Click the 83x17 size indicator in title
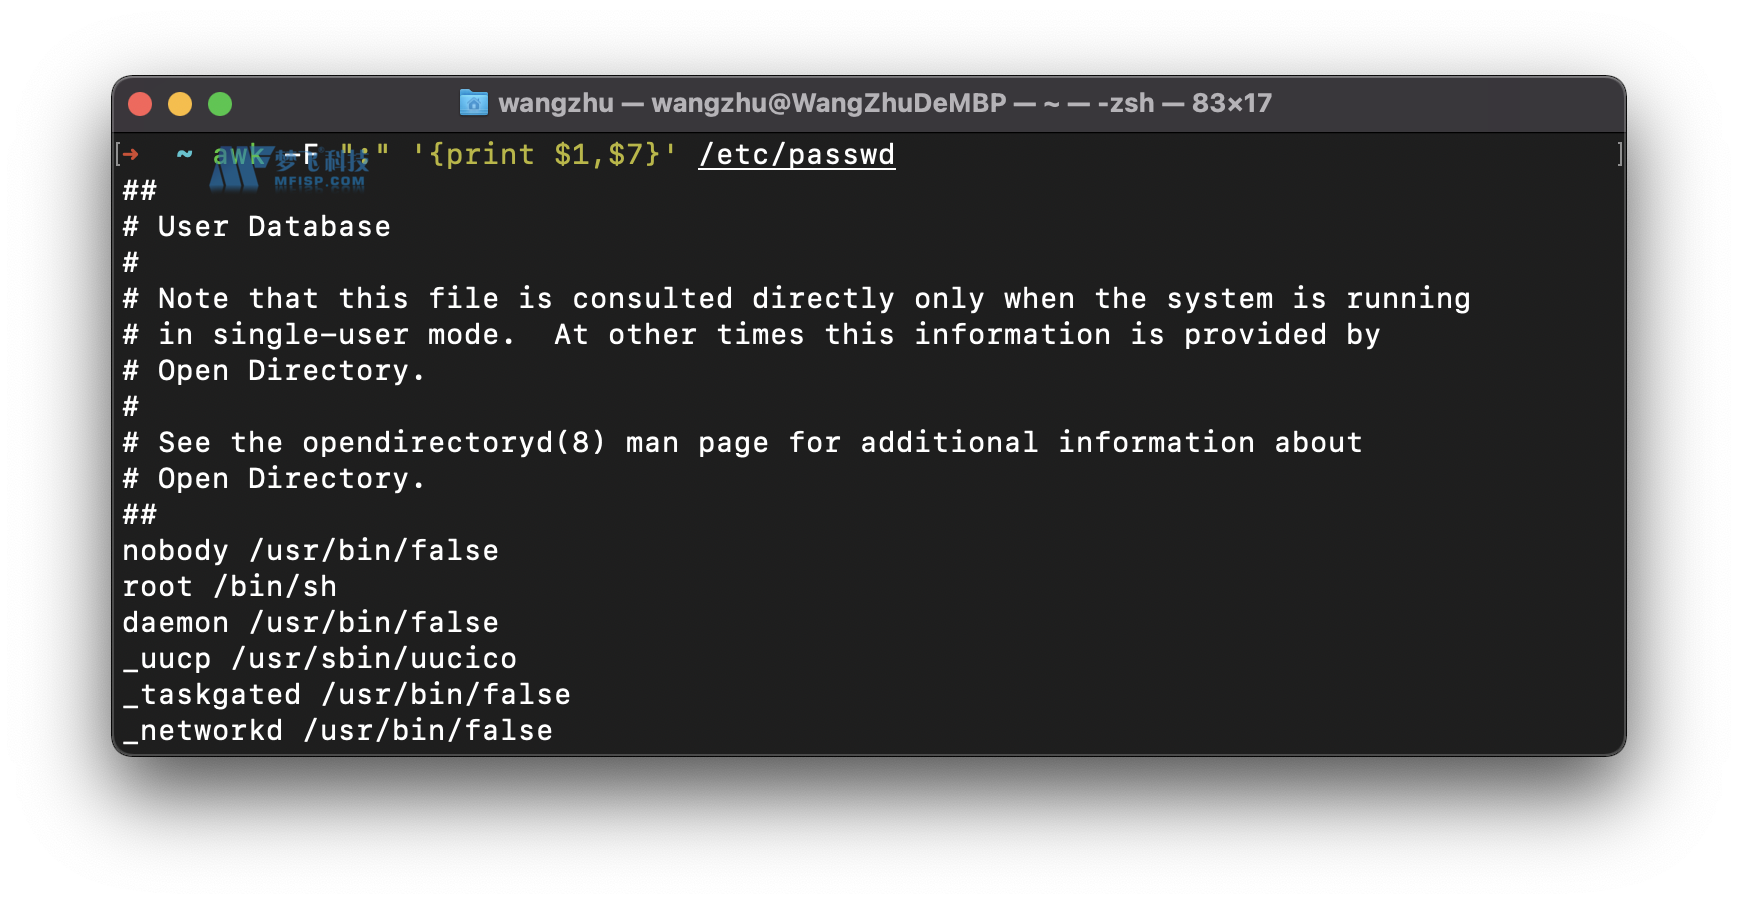 [1230, 103]
